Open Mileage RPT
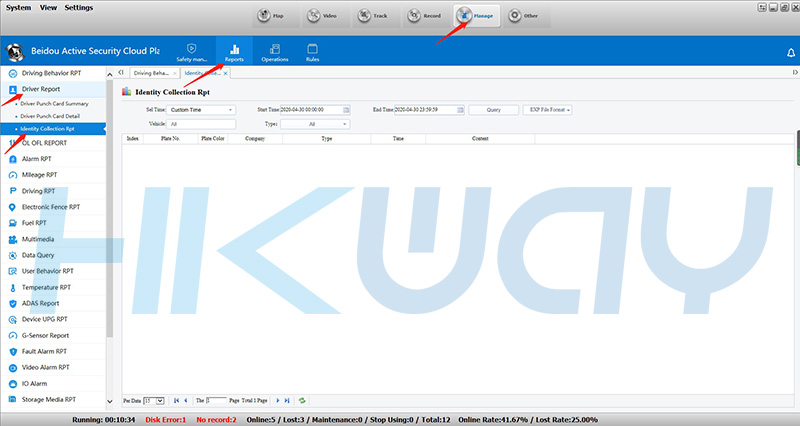 point(53,175)
